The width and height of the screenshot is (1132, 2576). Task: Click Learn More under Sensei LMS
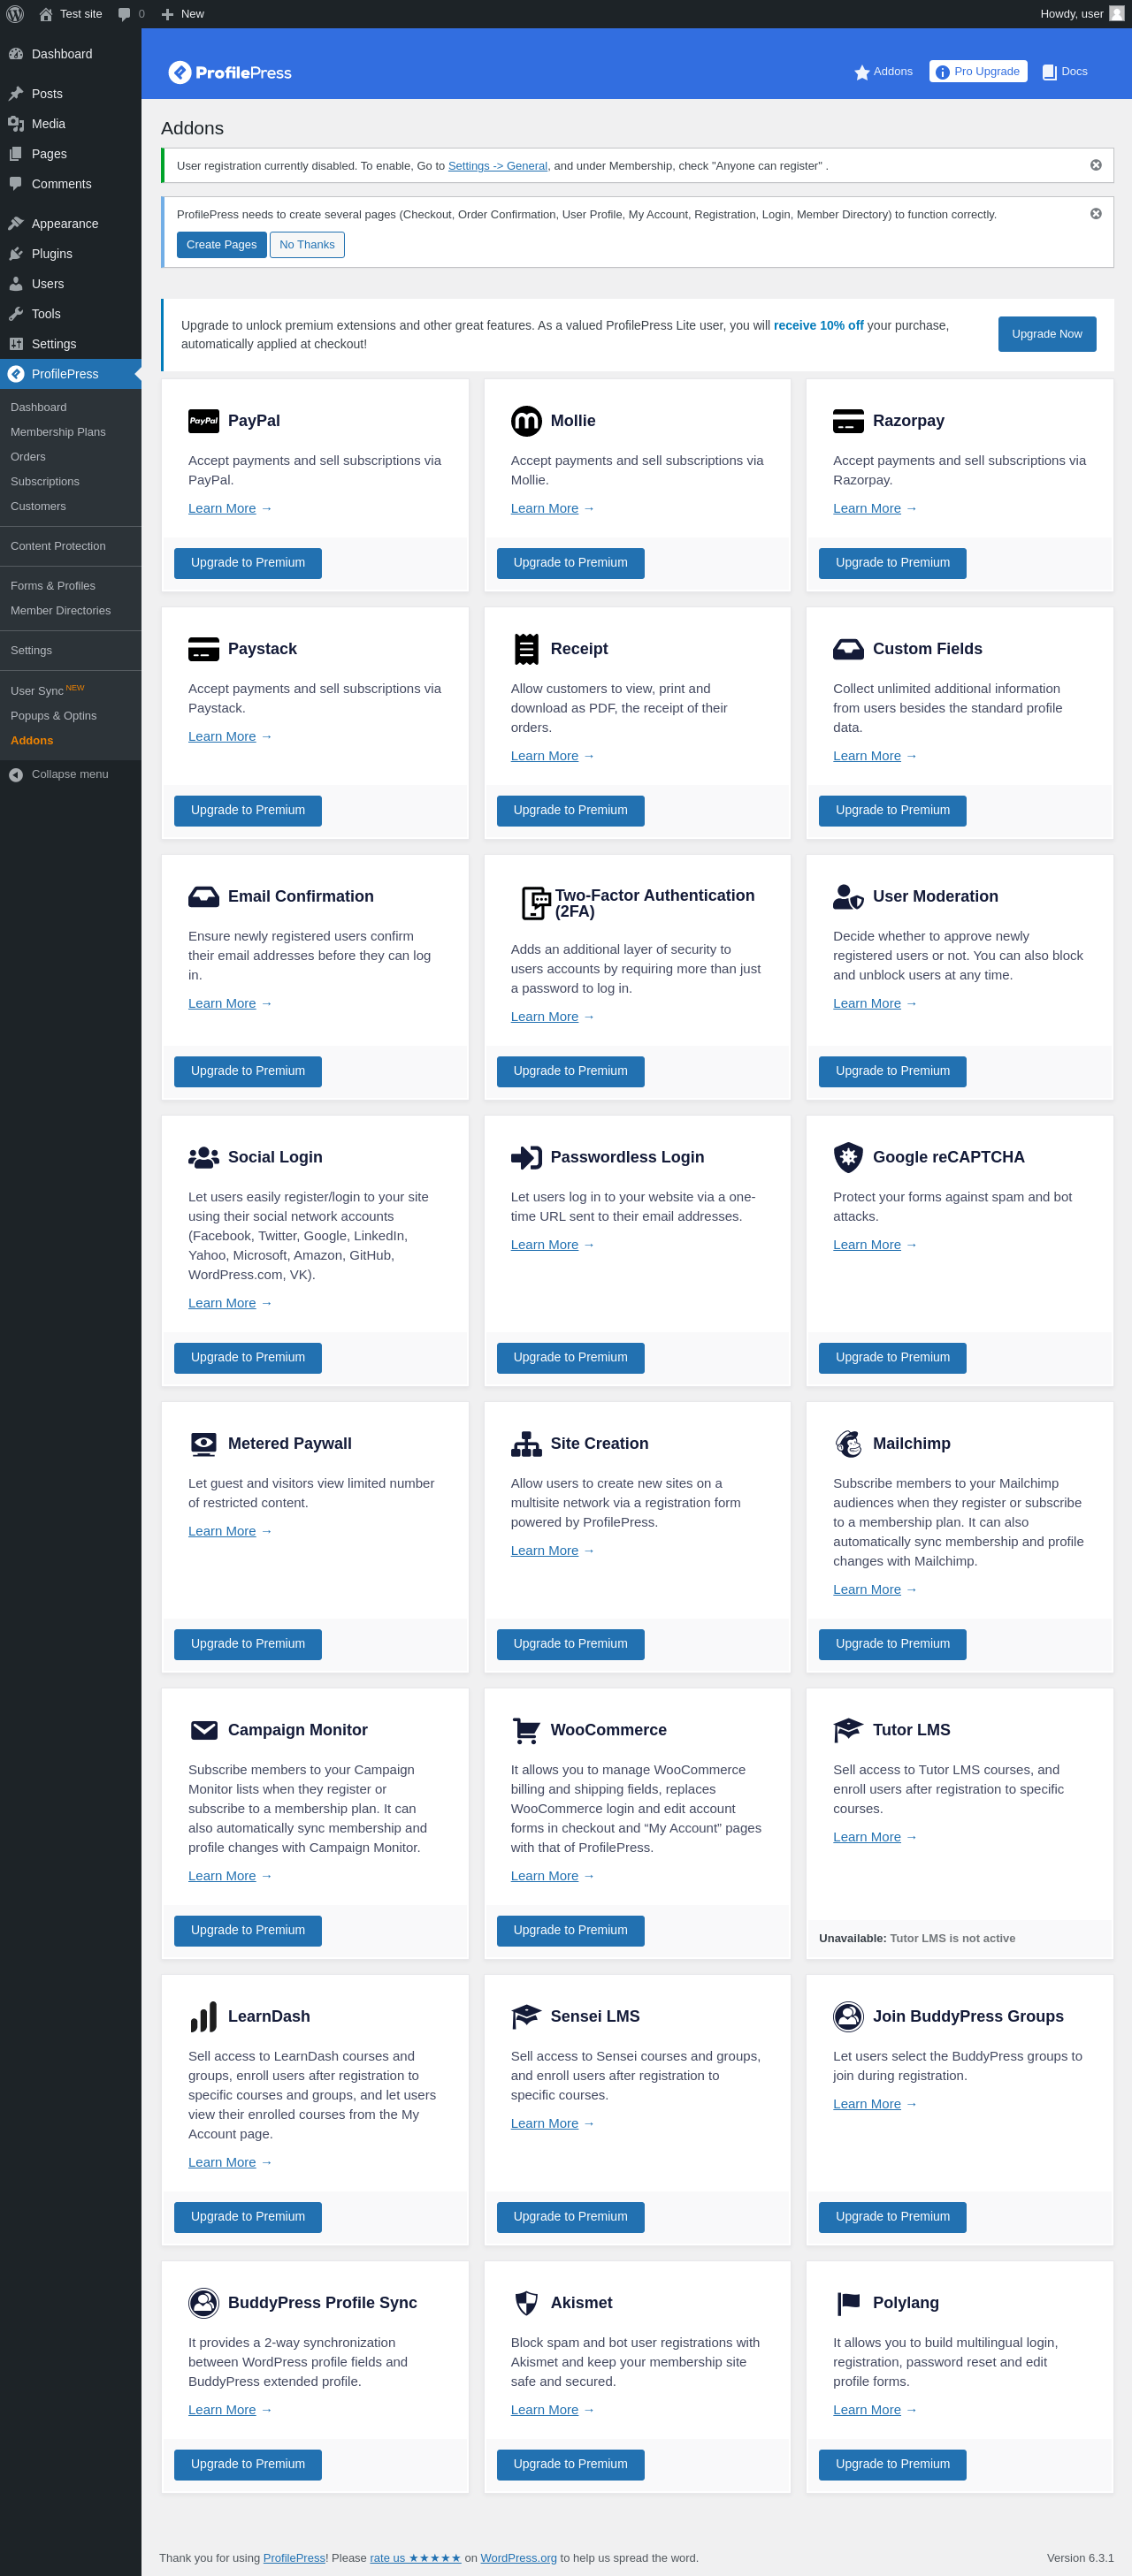(545, 2123)
